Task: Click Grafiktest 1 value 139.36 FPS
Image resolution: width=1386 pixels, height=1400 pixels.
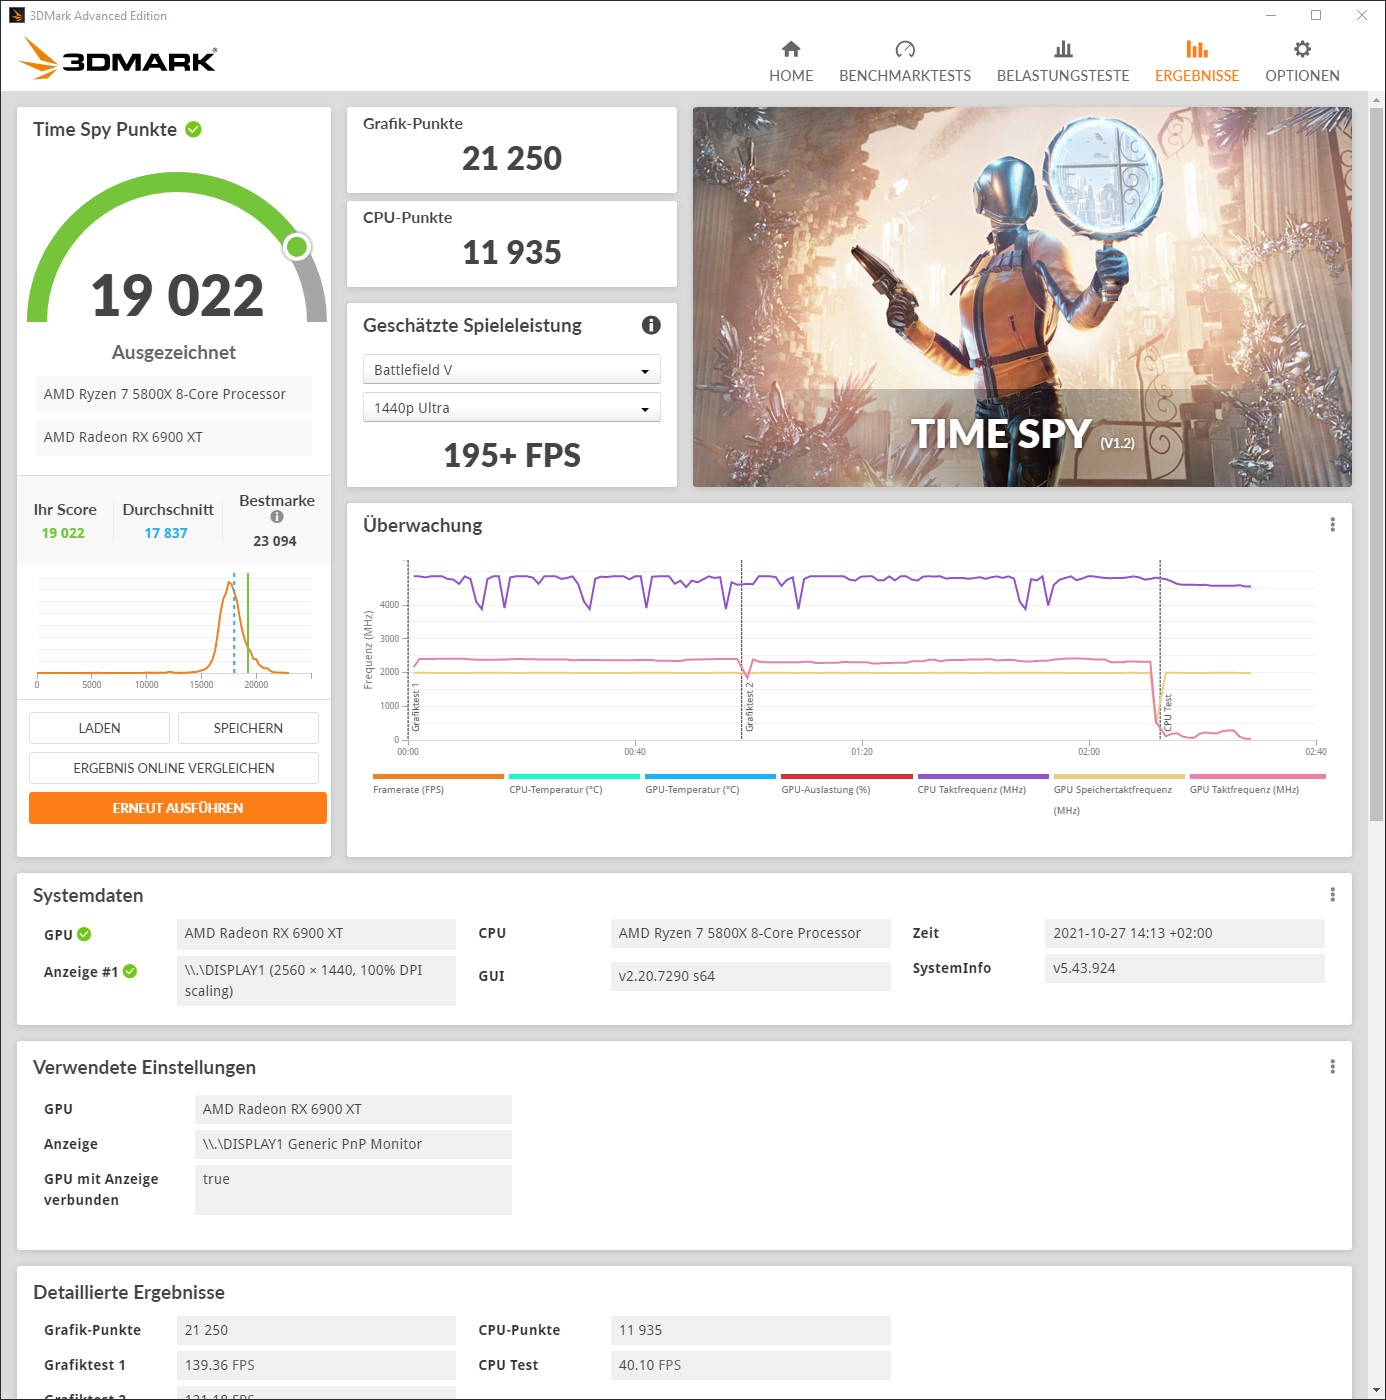Action: pos(316,1365)
